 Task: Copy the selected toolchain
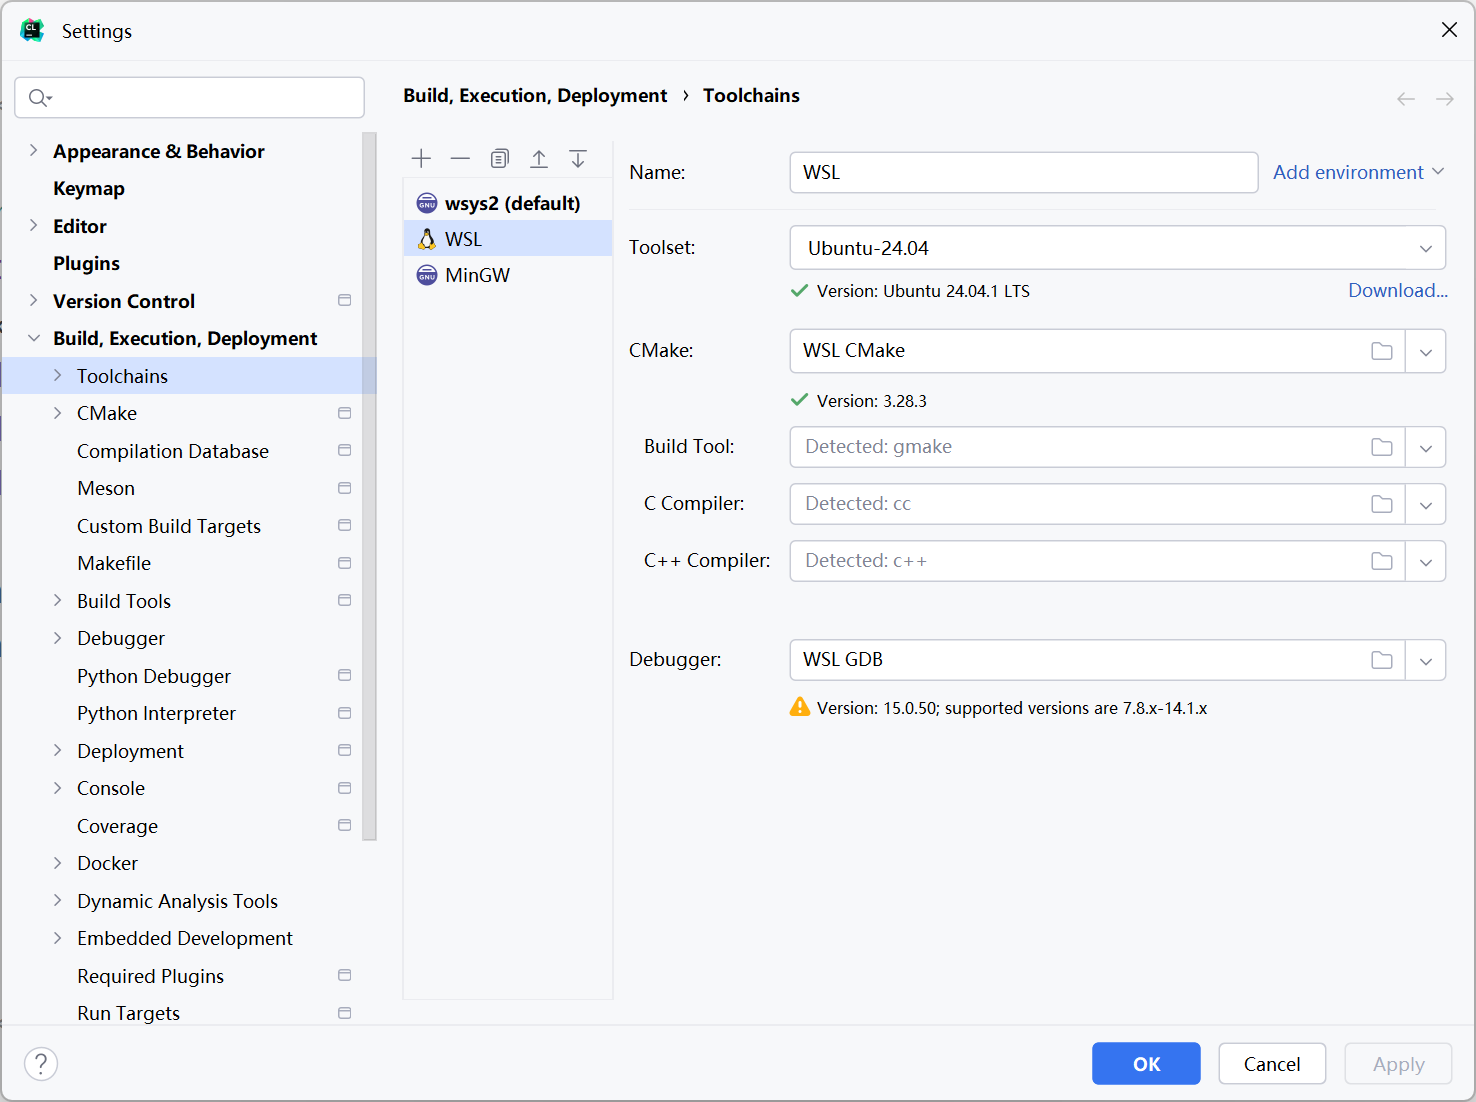(500, 158)
